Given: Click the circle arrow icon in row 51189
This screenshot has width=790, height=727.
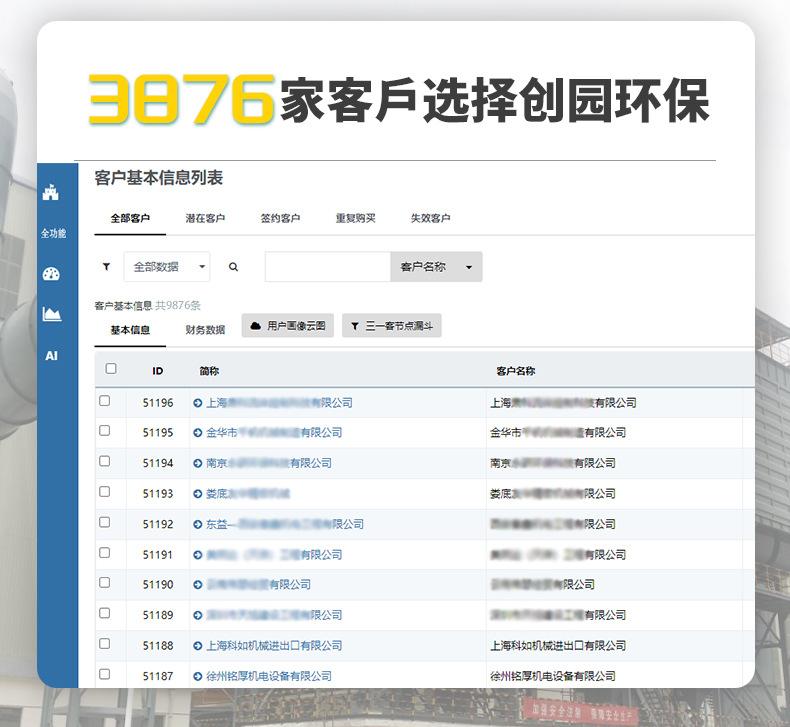Looking at the screenshot, I should tap(198, 615).
